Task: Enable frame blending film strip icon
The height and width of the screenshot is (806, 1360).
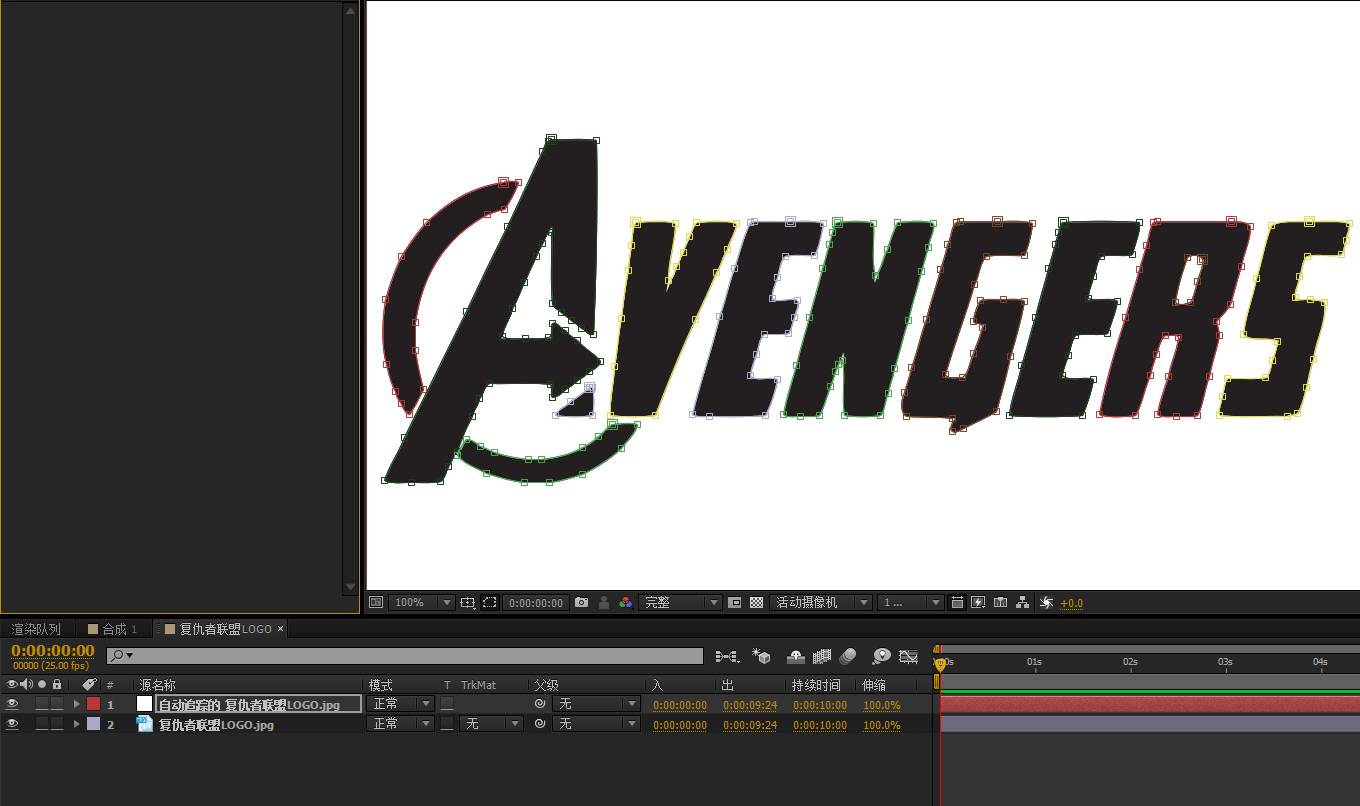Action: (x=822, y=656)
